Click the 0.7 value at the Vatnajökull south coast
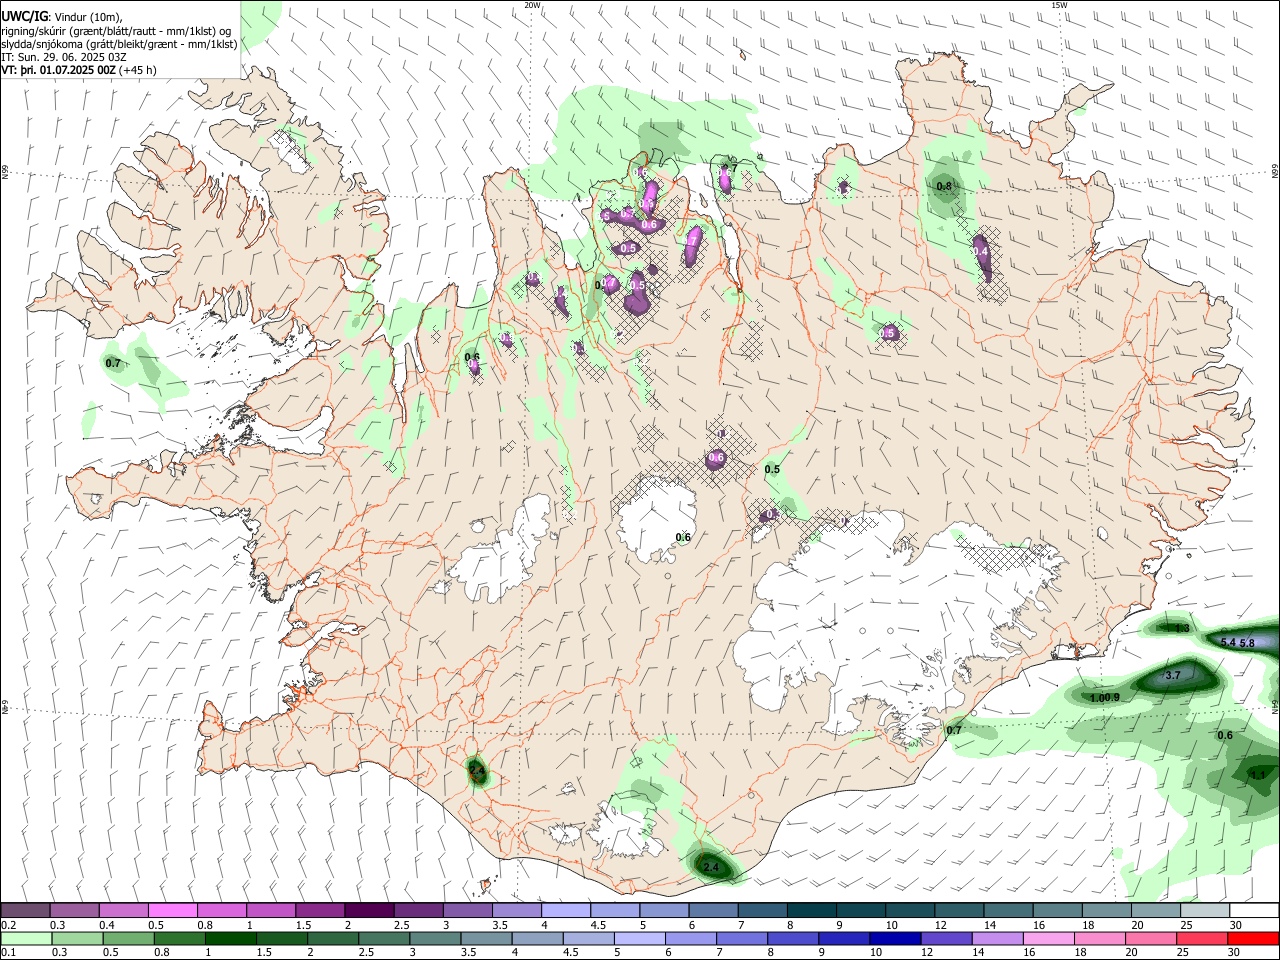Viewport: 1280px width, 960px height. pos(954,730)
